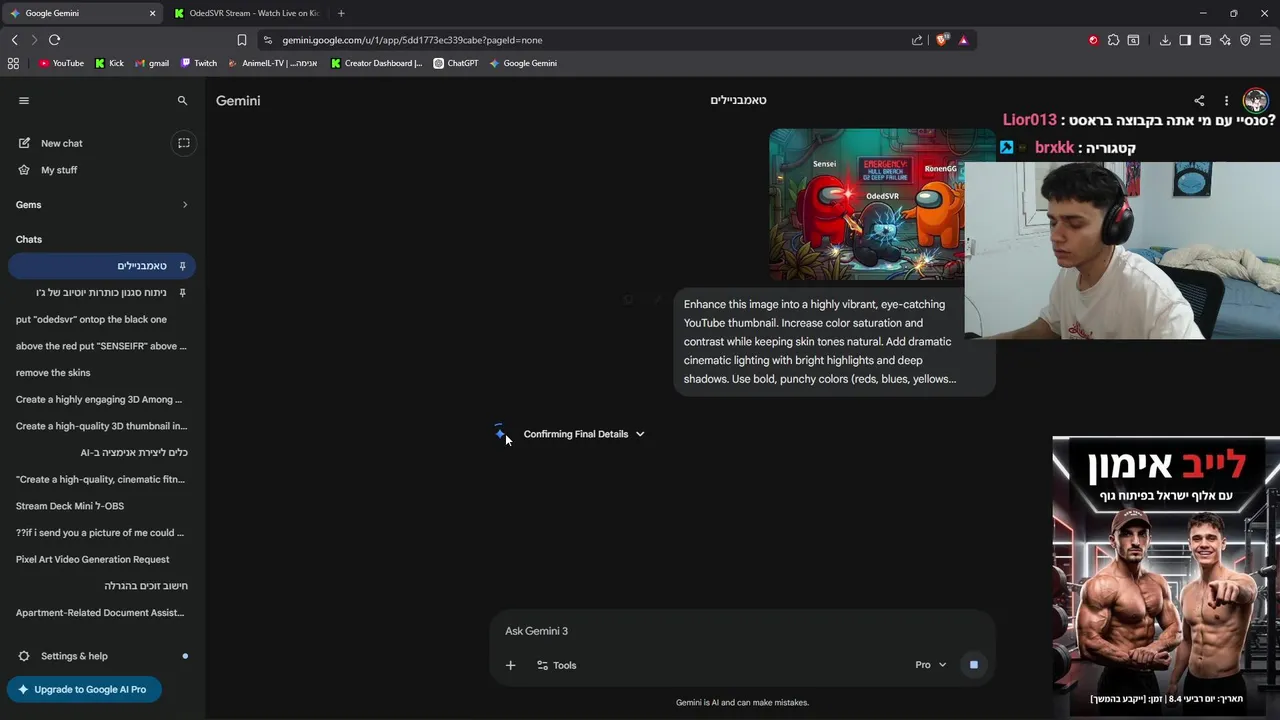
Task: Open the Apartment-Related Document Assist chat
Action: [x=101, y=612]
